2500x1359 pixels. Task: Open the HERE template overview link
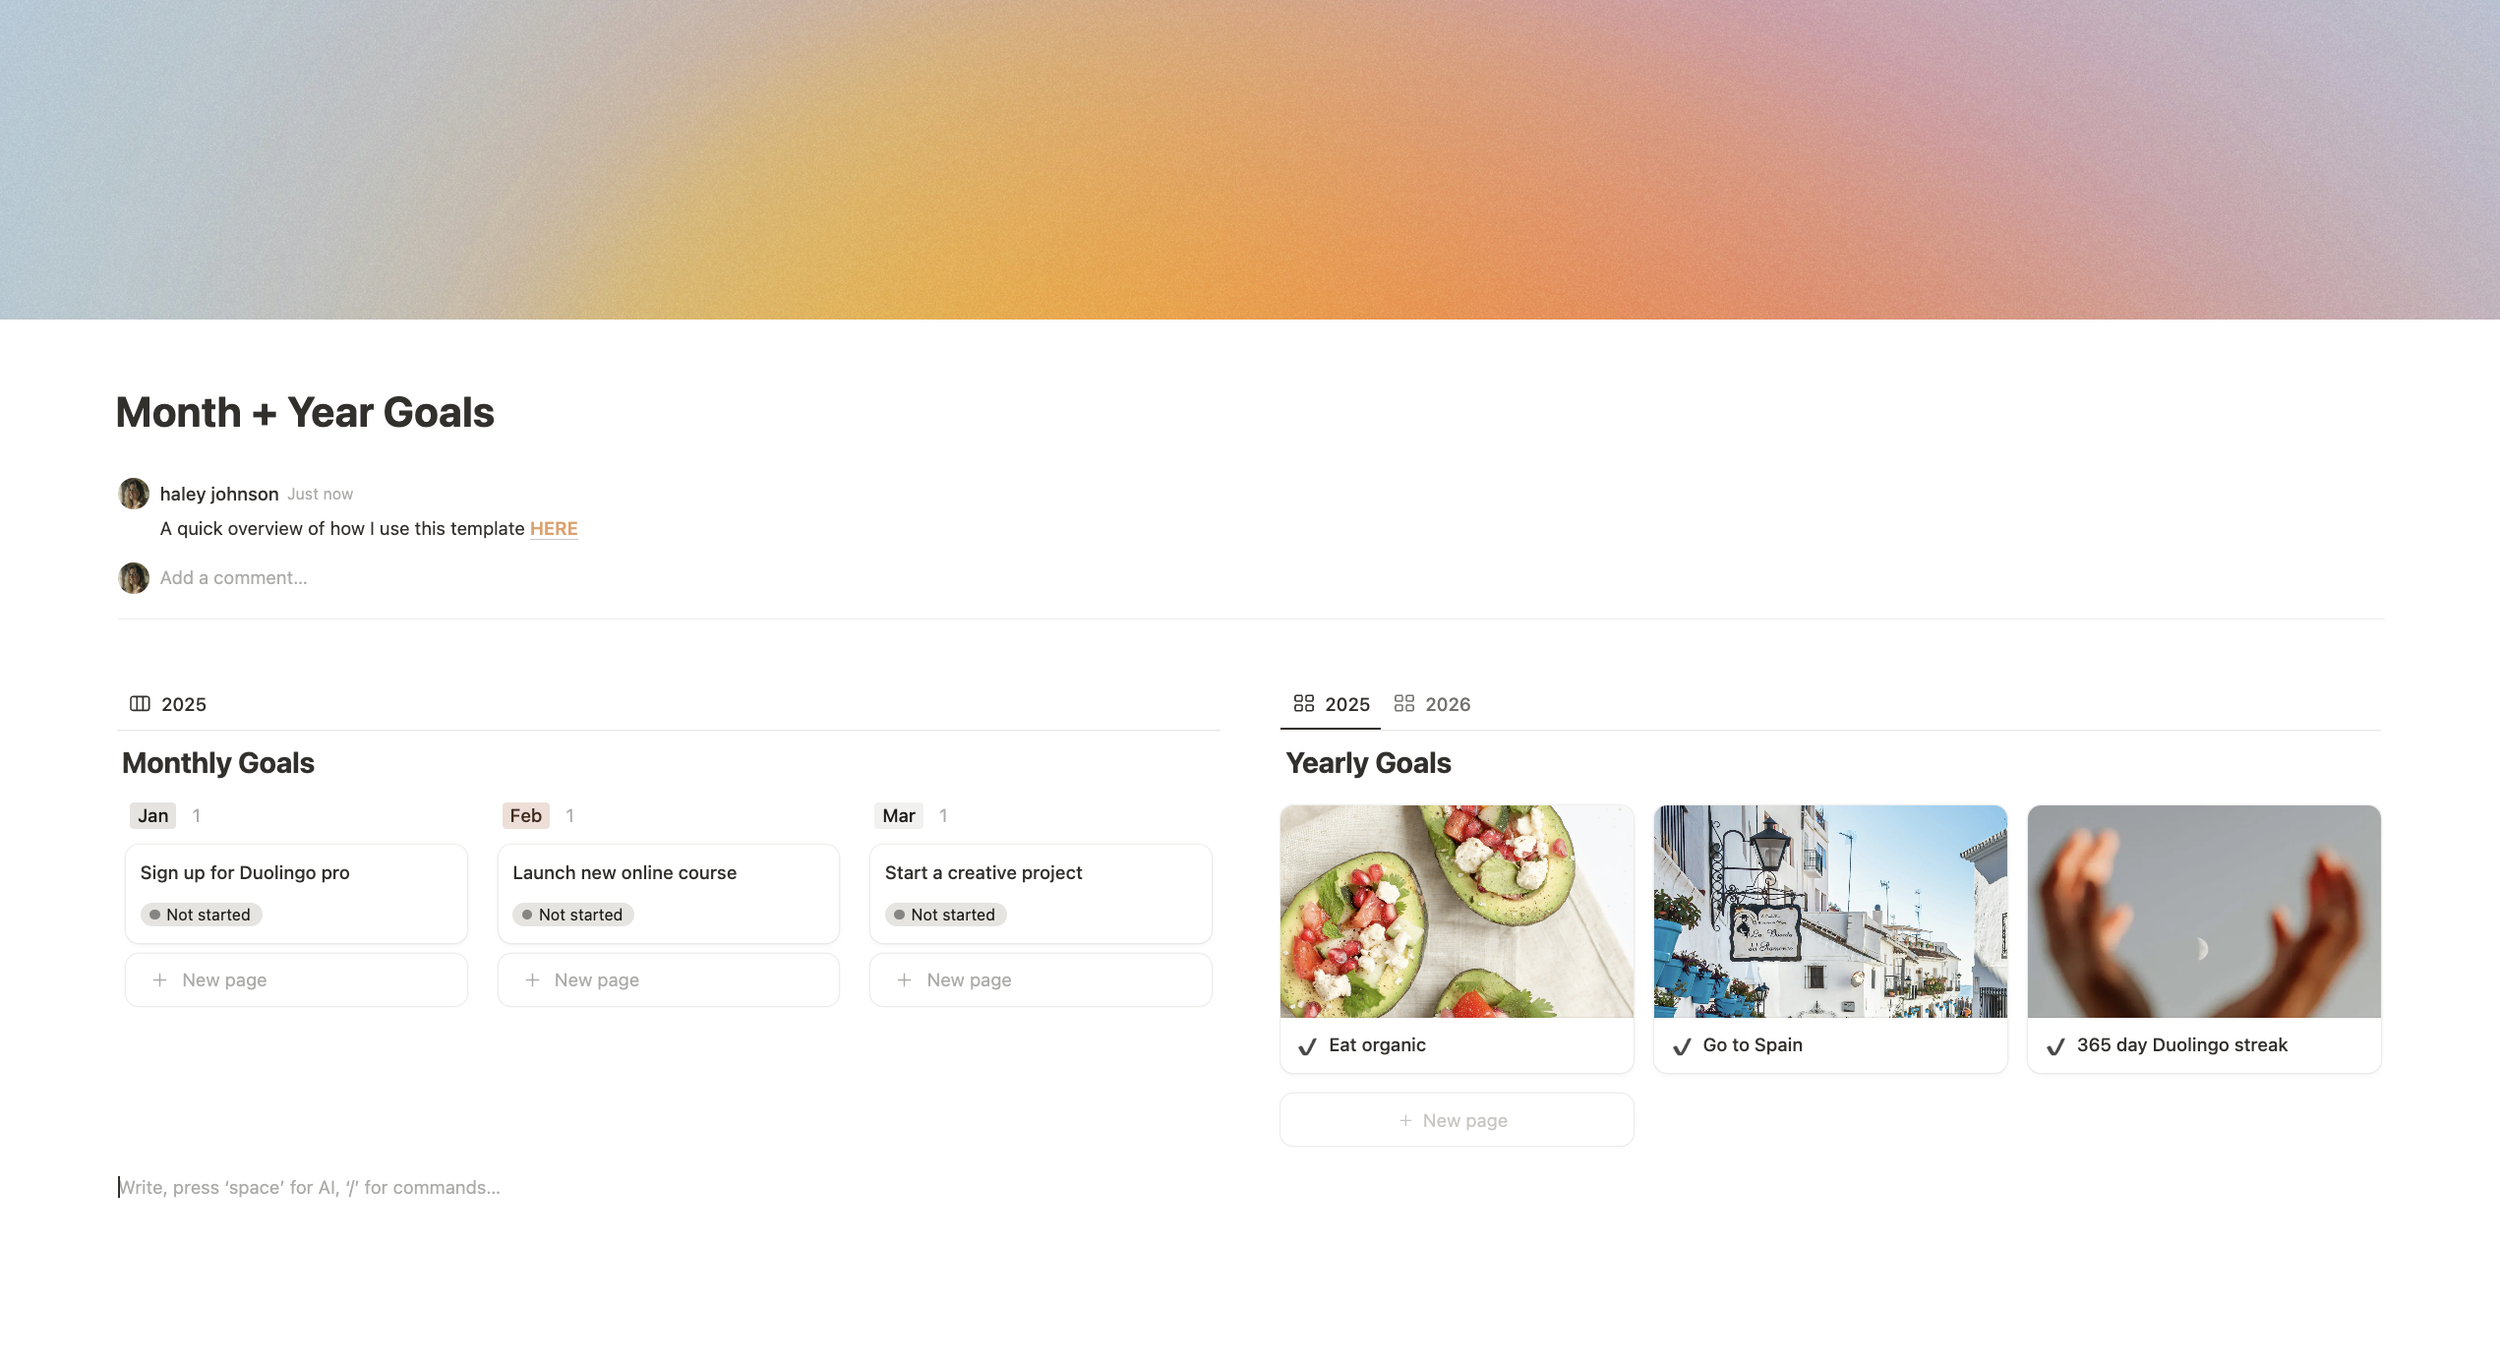pos(554,529)
